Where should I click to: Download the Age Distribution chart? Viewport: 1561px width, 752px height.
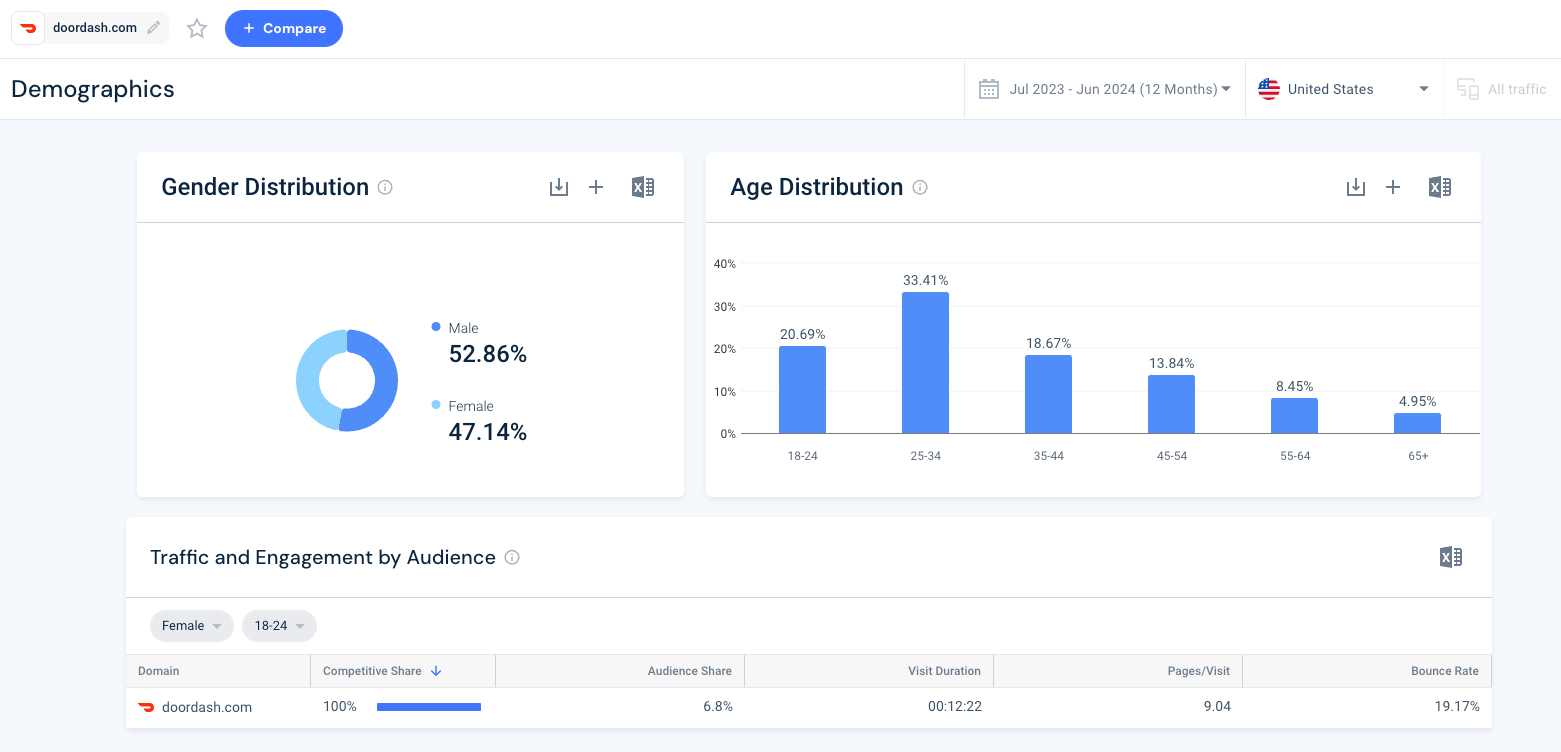pyautogui.click(x=1356, y=187)
